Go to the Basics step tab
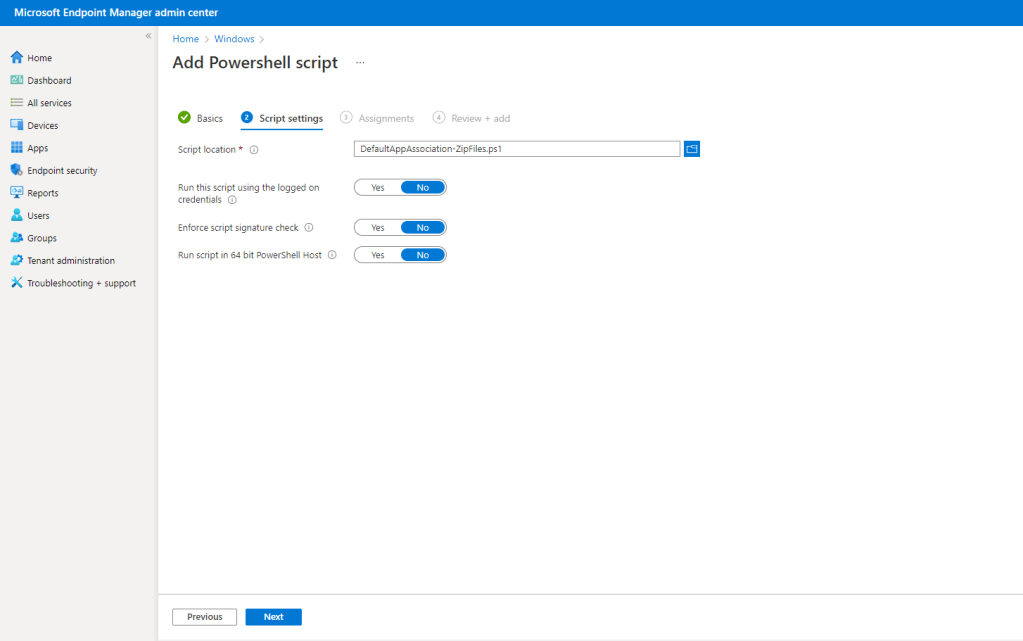The image size is (1023, 641). (209, 118)
